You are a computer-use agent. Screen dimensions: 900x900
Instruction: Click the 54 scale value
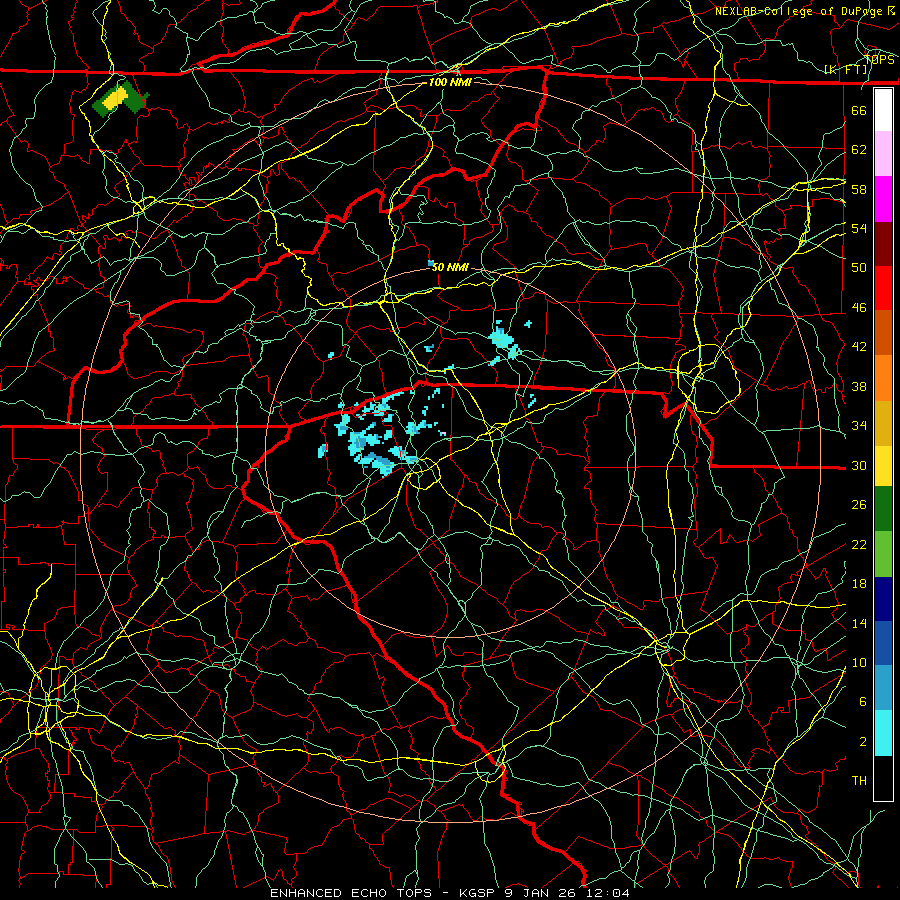click(x=859, y=228)
